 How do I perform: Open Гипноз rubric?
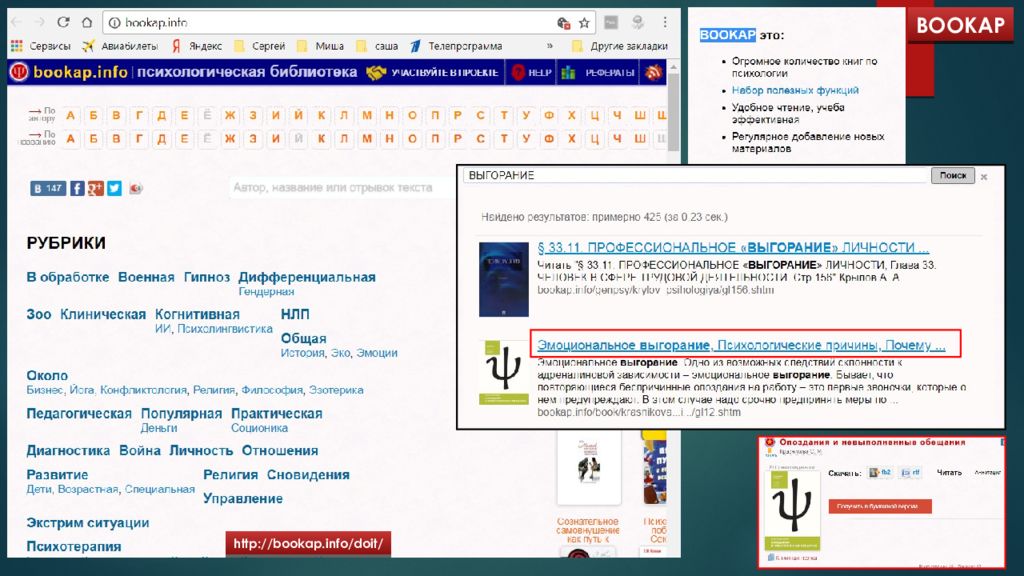pyautogui.click(x=207, y=277)
